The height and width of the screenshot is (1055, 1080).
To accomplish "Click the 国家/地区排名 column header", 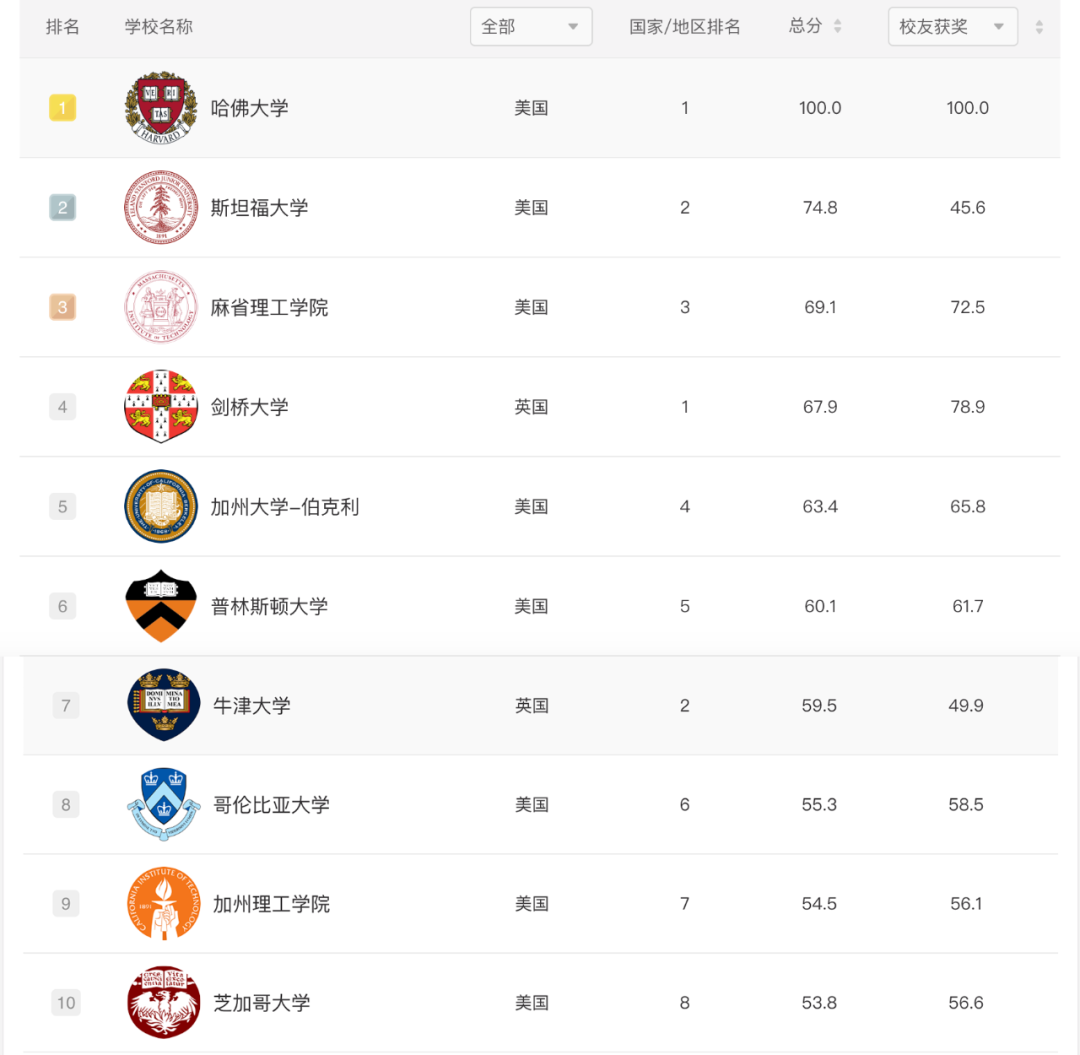I will 685,27.
